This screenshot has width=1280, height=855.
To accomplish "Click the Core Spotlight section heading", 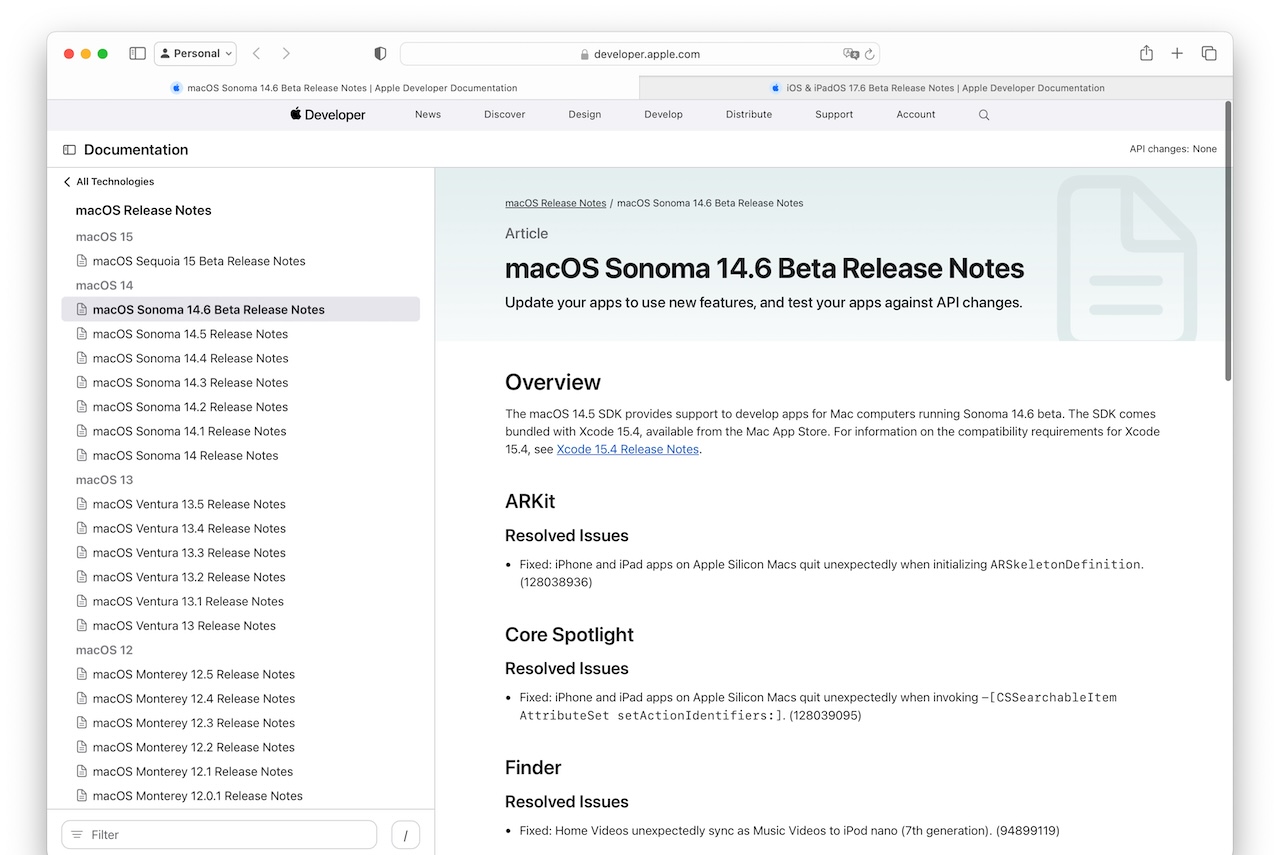I will (x=569, y=635).
